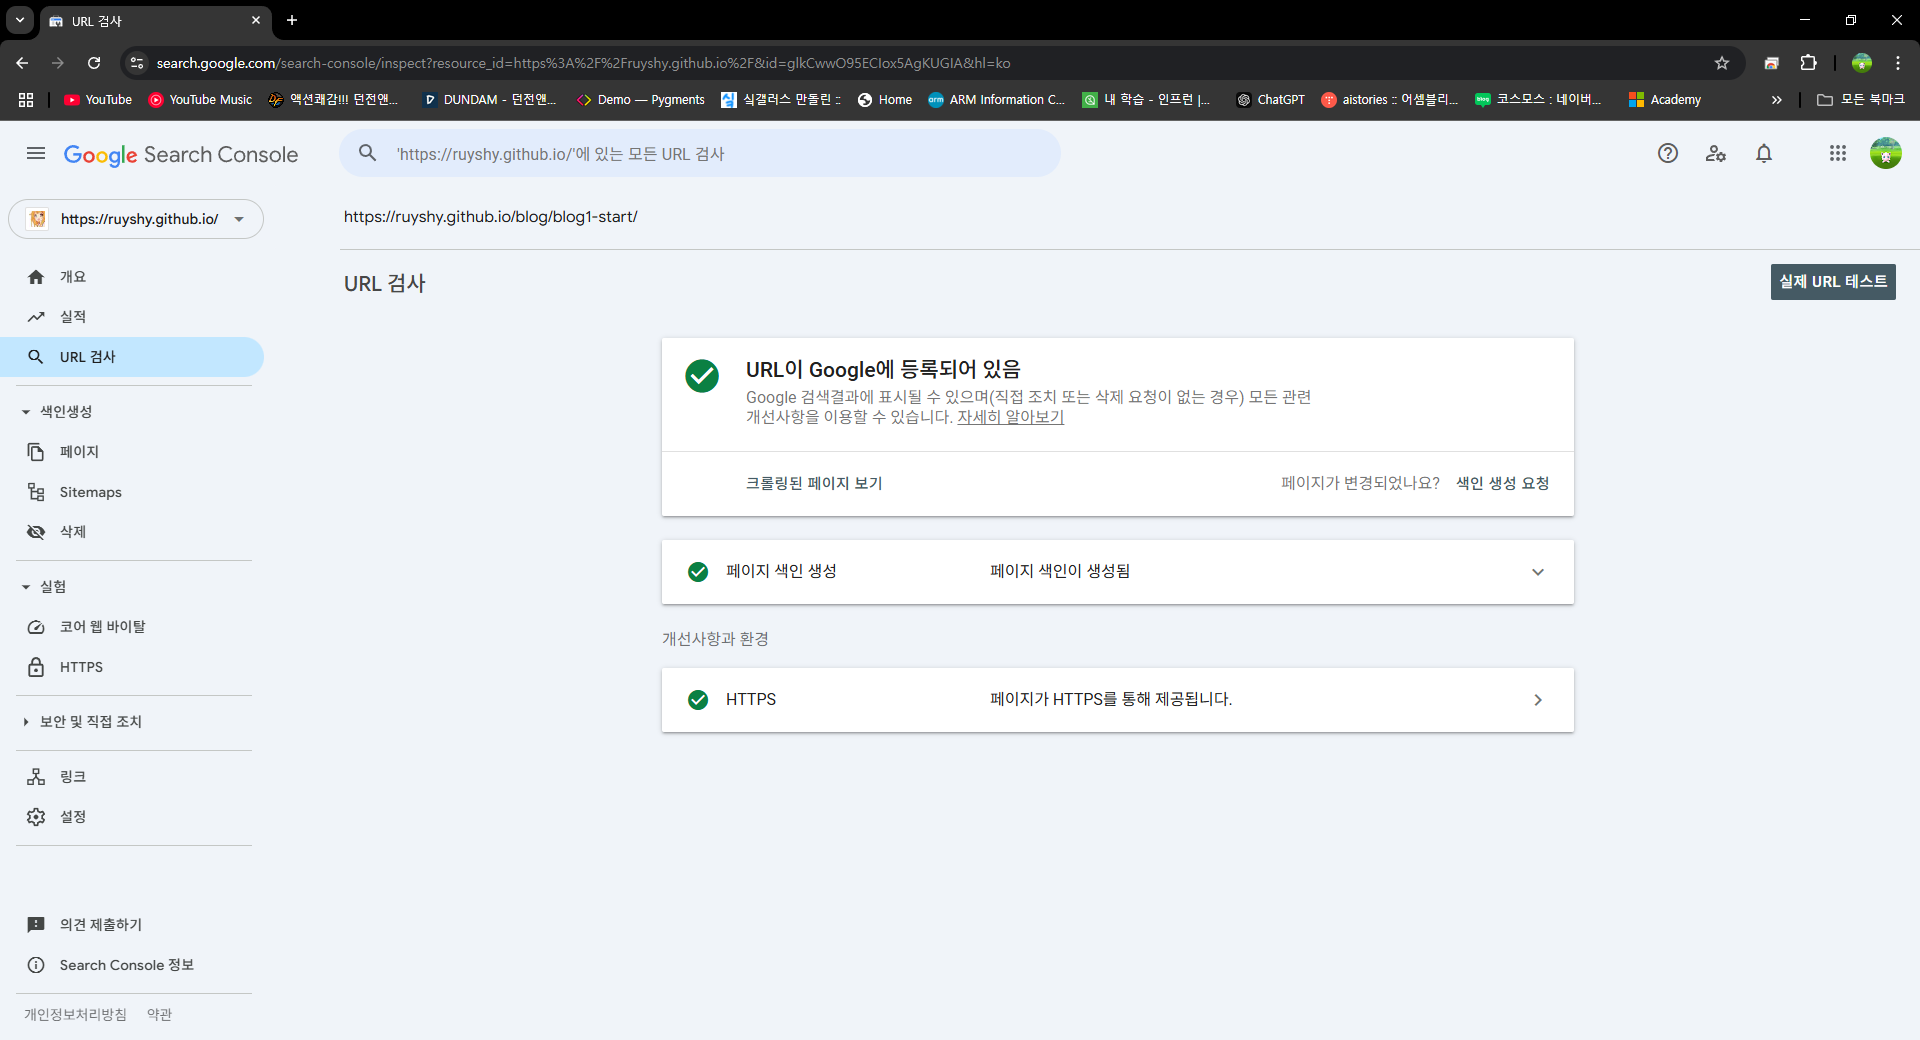Expand the 페이지 색인 생성 result row
1920x1040 pixels.
(x=1537, y=571)
